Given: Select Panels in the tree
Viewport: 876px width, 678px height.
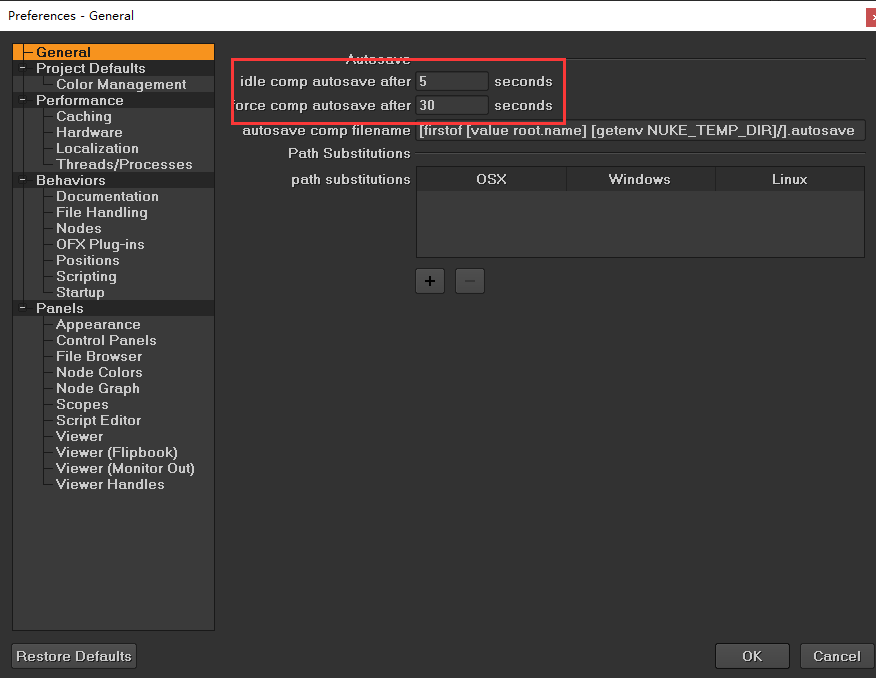Looking at the screenshot, I should [x=59, y=308].
